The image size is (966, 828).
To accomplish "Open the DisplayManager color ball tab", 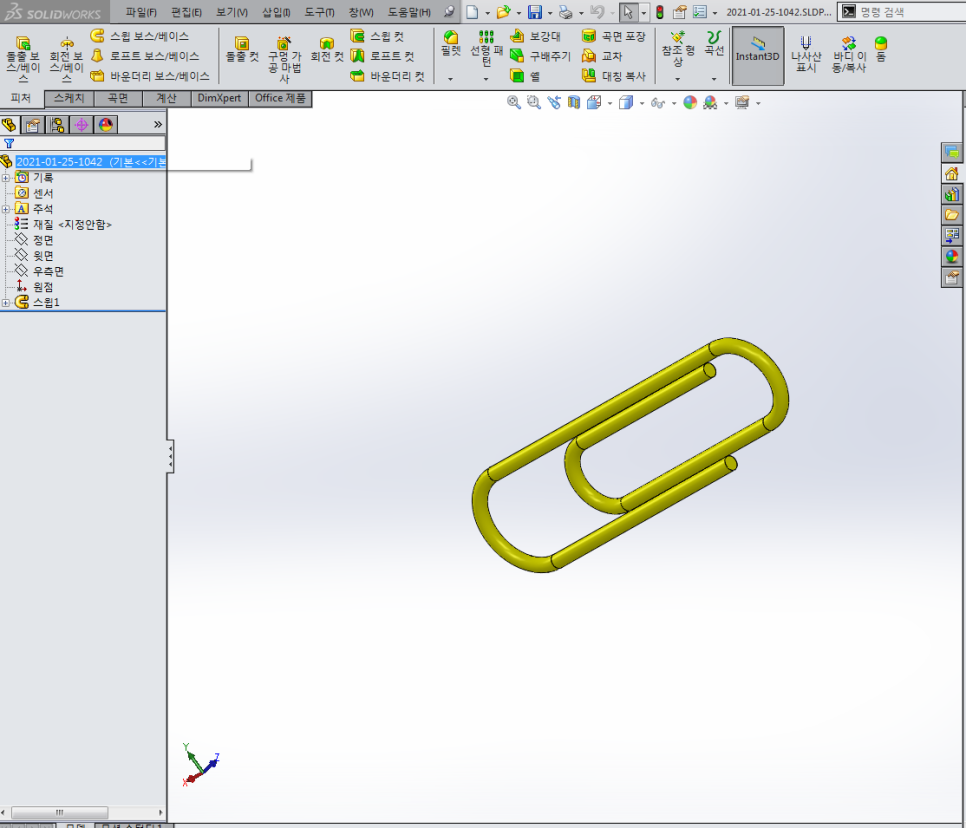I will coord(105,125).
